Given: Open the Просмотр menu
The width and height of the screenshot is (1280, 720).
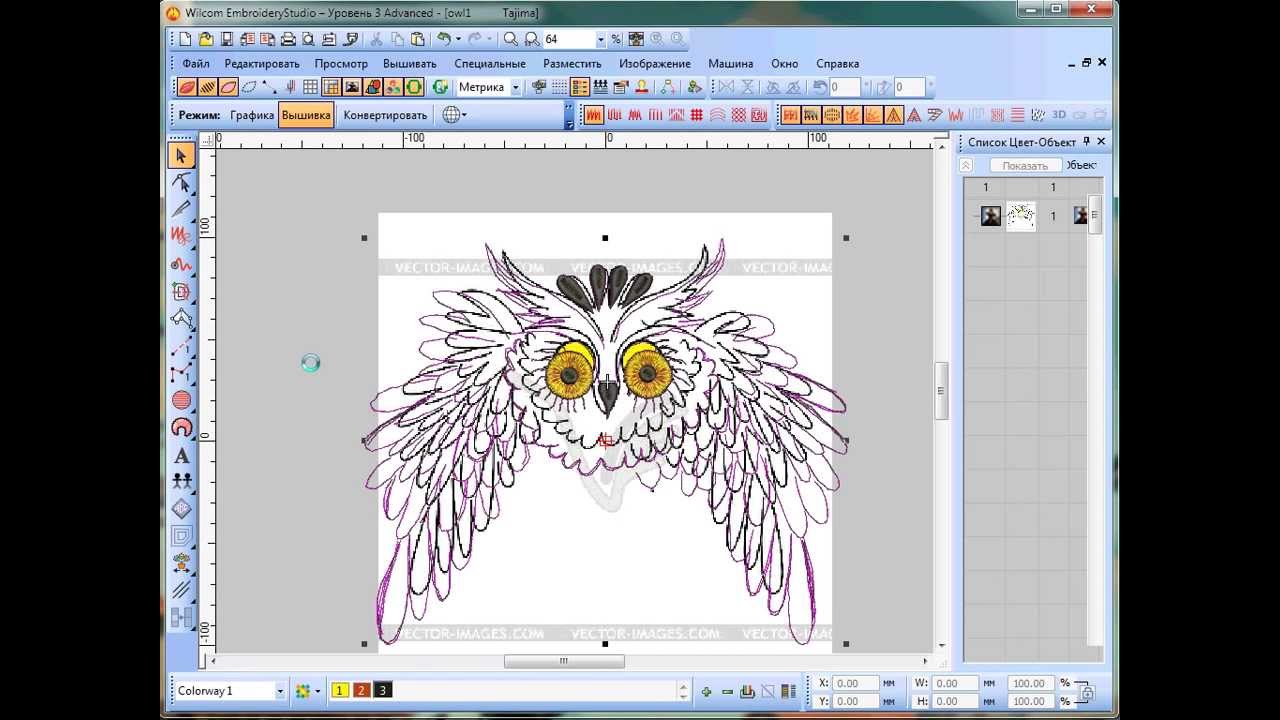Looking at the screenshot, I should pyautogui.click(x=341, y=63).
